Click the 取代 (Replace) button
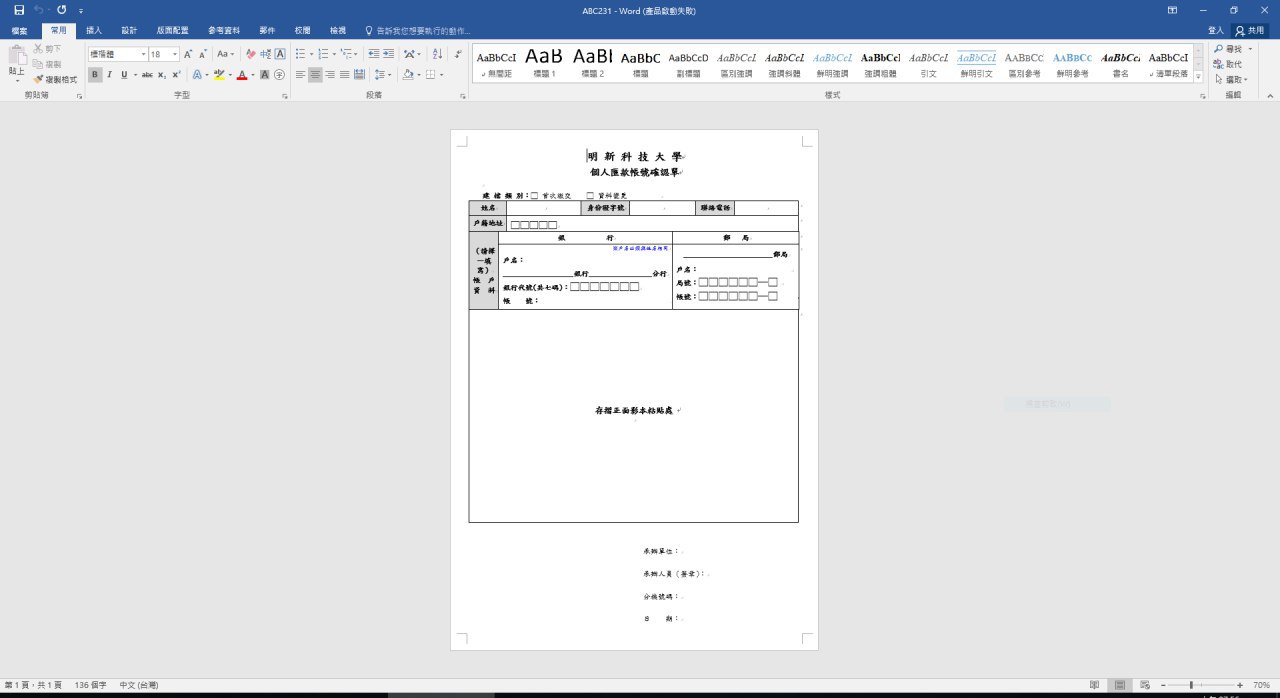 (x=1228, y=64)
